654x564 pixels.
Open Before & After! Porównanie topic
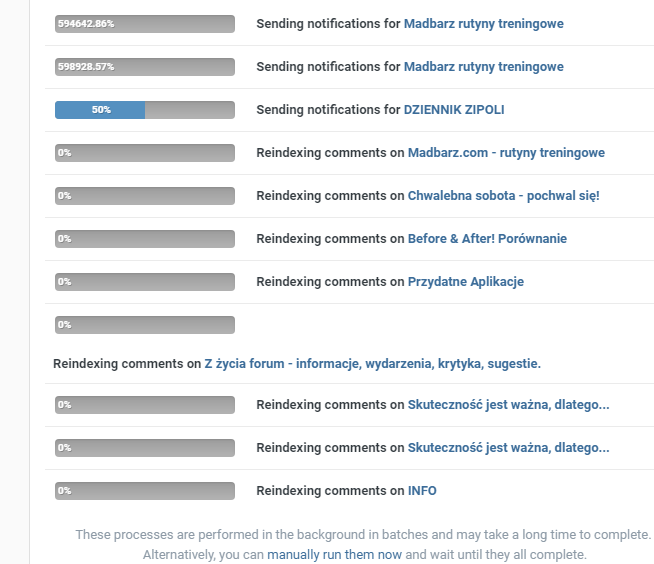click(x=487, y=239)
